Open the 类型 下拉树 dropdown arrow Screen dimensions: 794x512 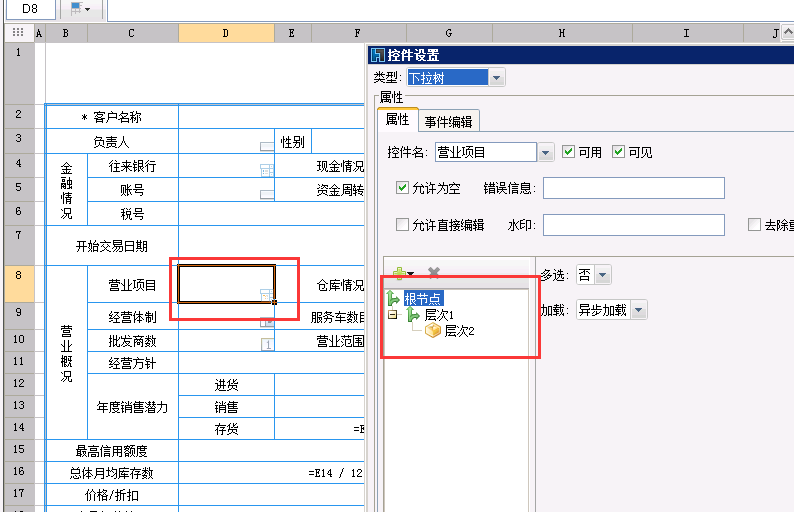point(497,77)
